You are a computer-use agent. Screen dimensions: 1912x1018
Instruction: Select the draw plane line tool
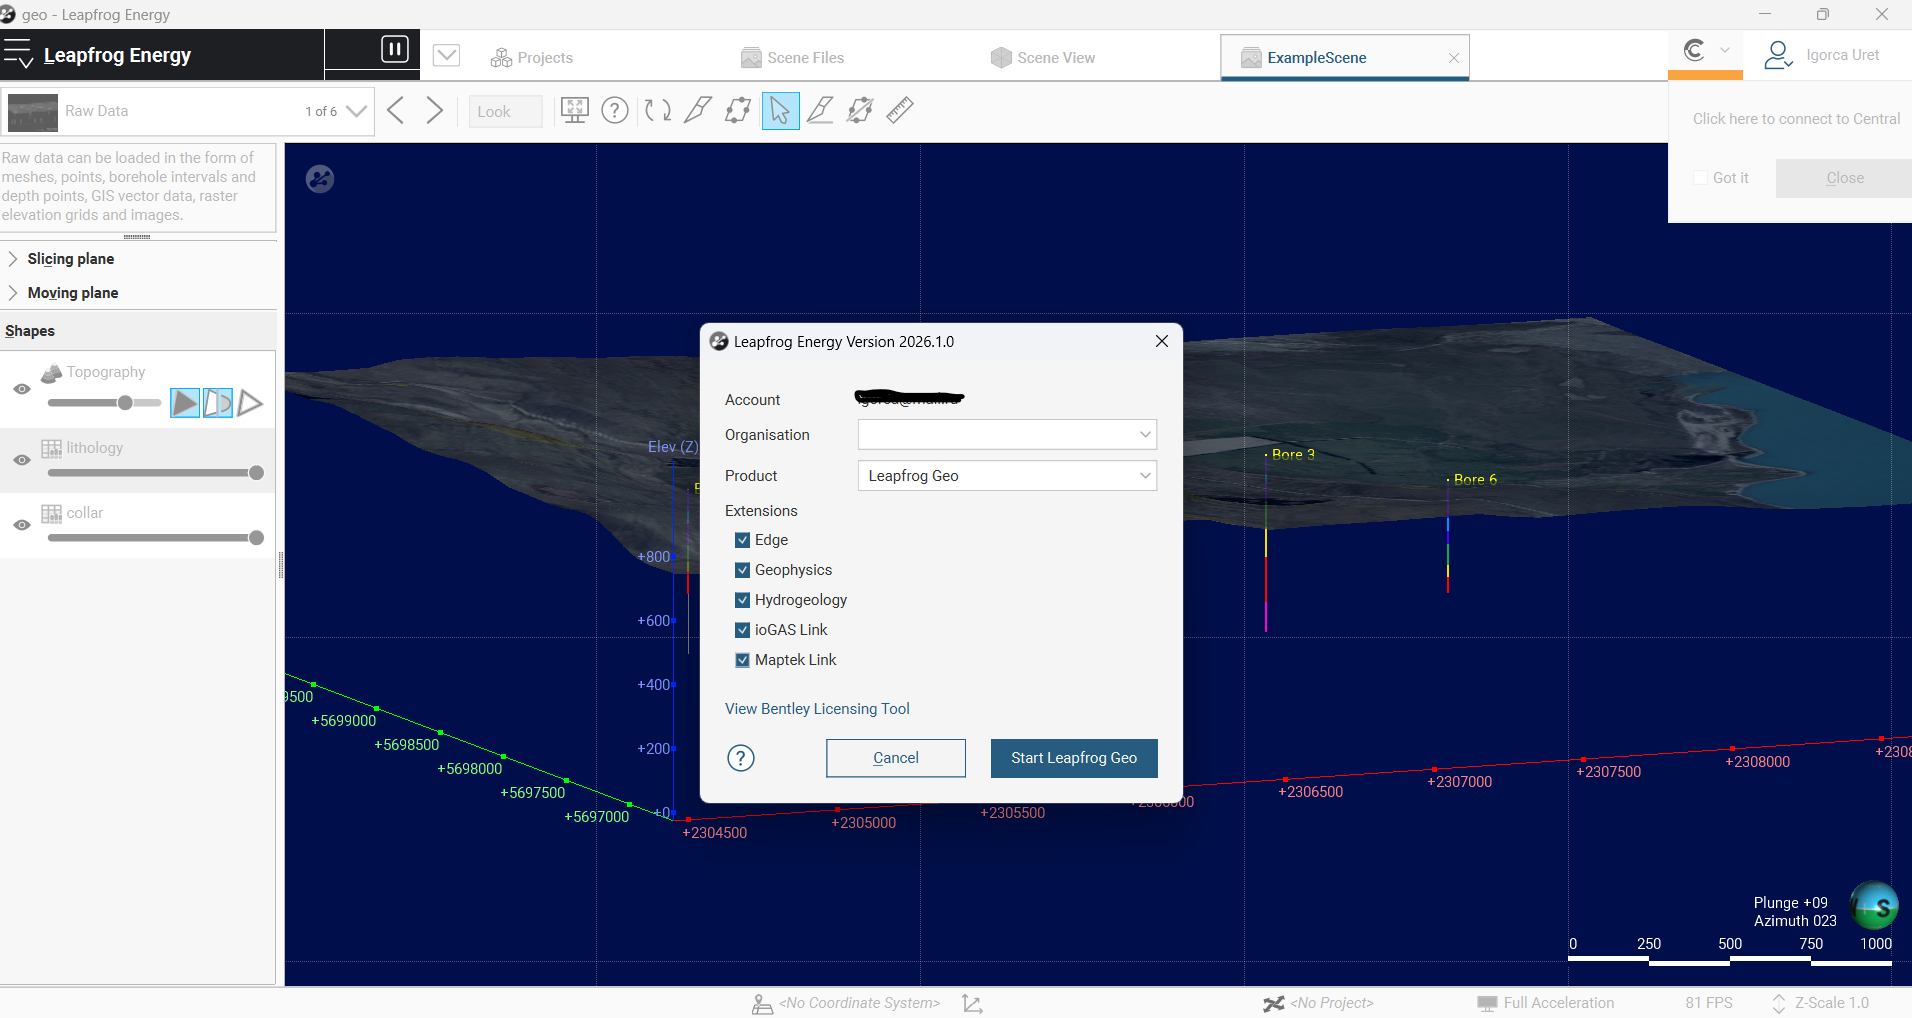tap(820, 110)
